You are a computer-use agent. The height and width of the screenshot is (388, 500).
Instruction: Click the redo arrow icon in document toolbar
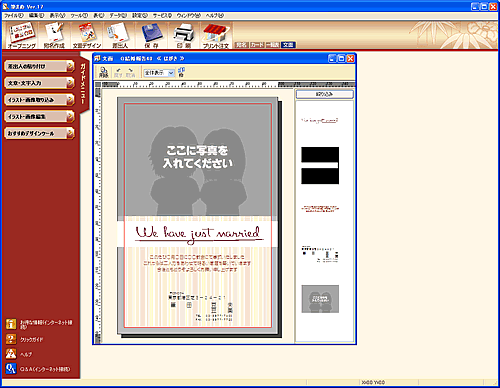[131, 72]
